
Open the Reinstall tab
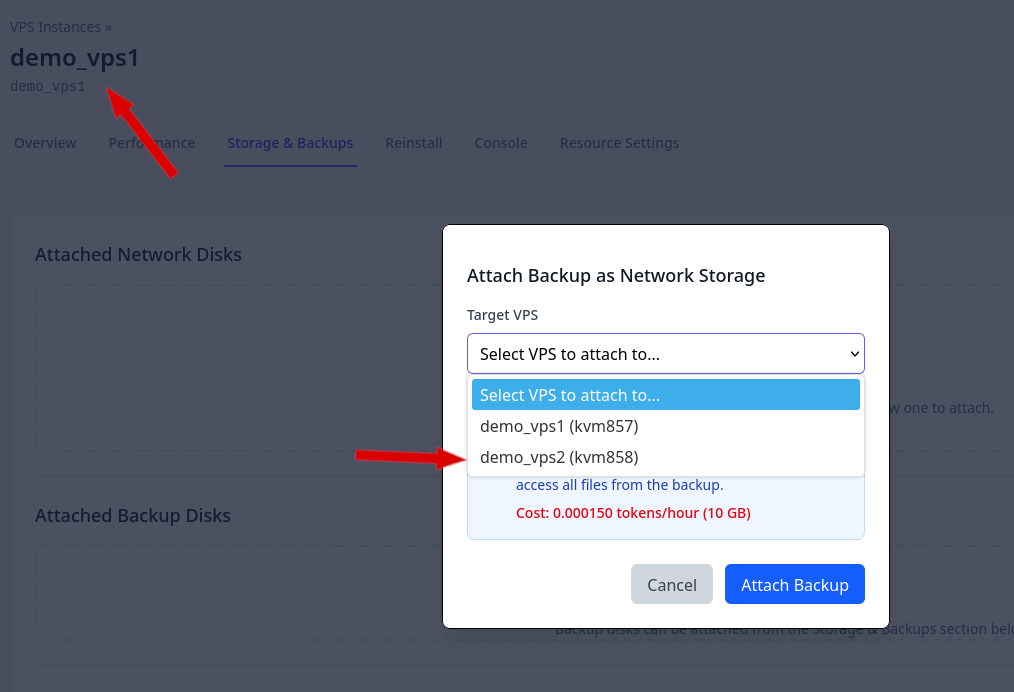tap(413, 143)
